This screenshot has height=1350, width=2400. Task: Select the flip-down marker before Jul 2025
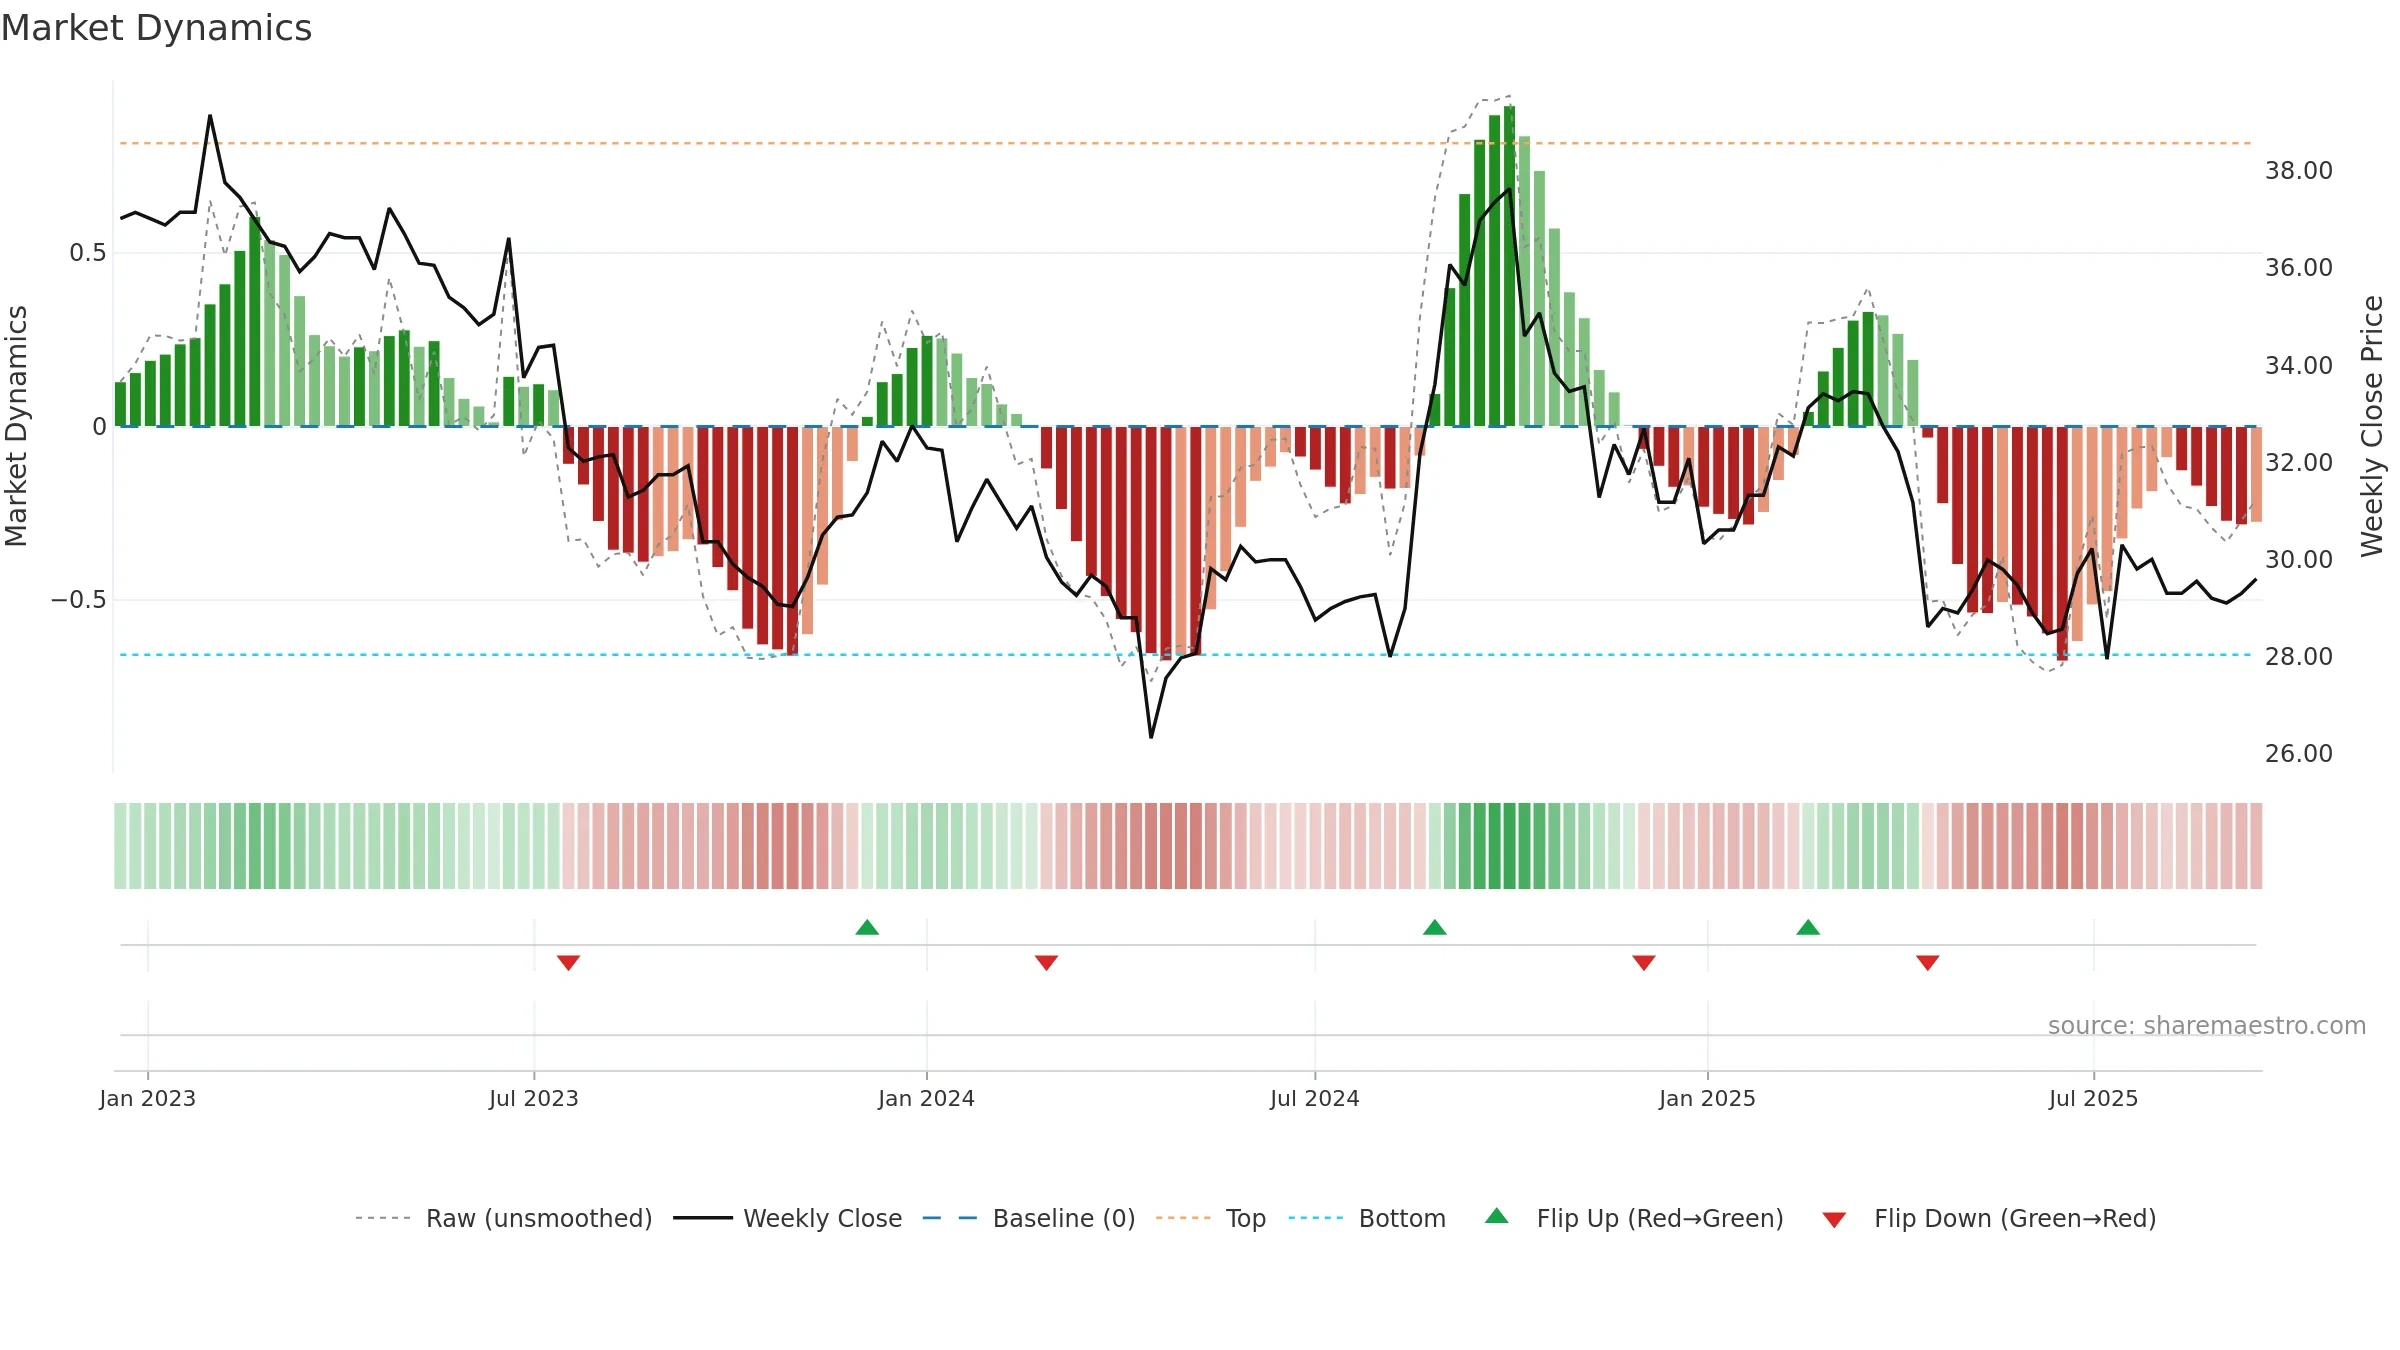(x=1928, y=963)
